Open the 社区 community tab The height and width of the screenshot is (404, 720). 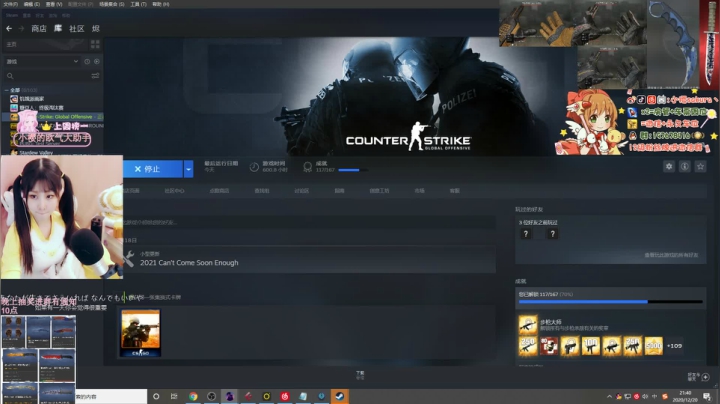point(77,28)
